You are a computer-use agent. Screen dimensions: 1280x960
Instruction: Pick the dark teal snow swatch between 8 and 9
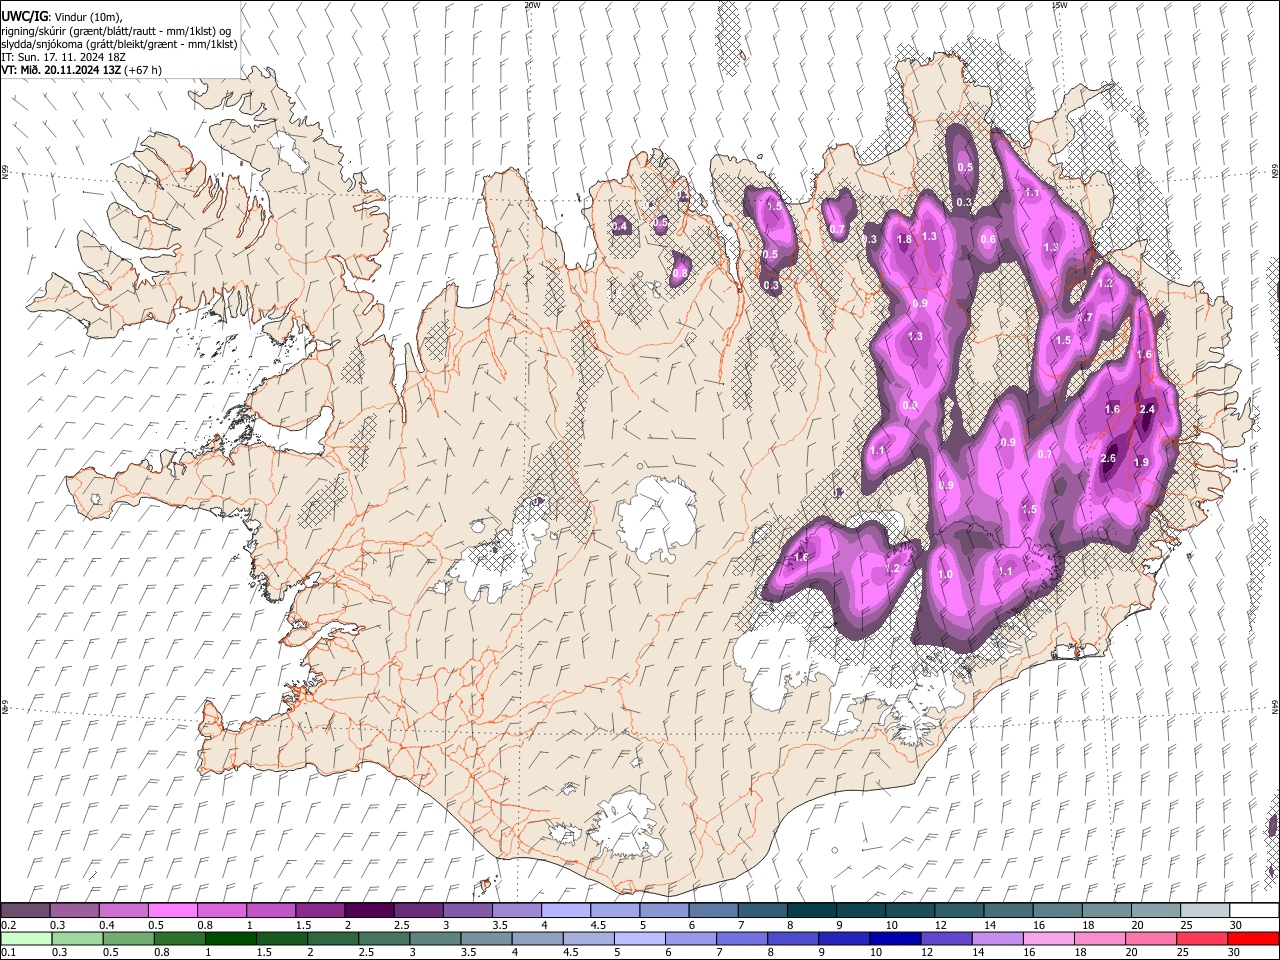pos(810,910)
